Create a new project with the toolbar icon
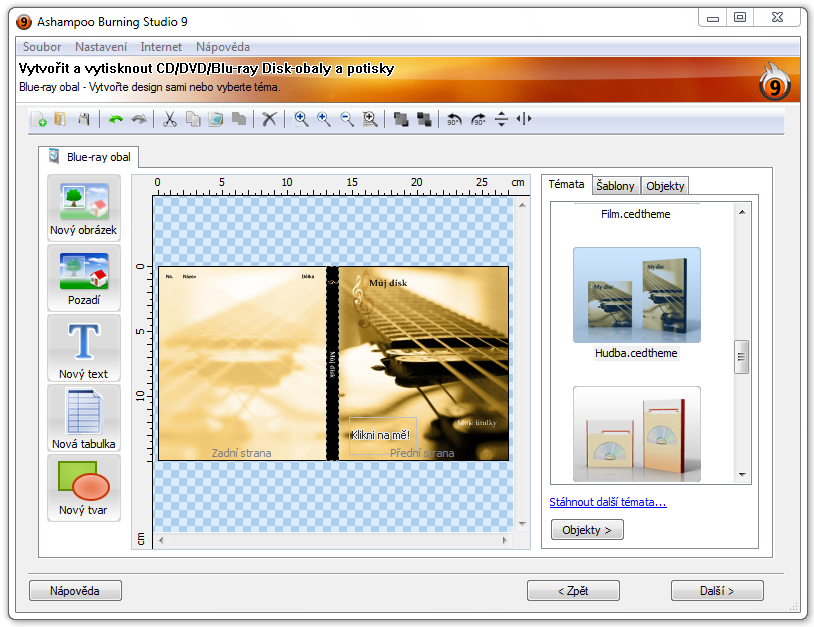814x627 pixels. [x=39, y=119]
